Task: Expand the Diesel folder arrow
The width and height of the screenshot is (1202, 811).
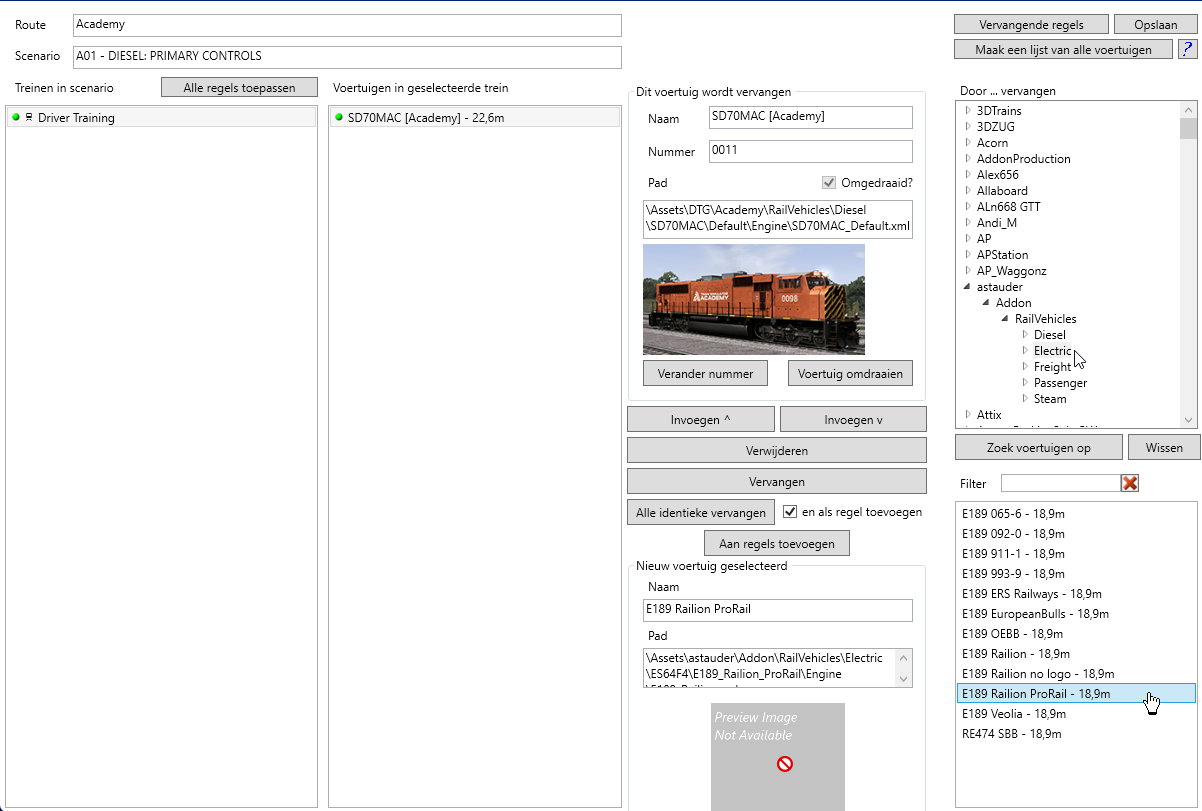Action: [x=1025, y=335]
